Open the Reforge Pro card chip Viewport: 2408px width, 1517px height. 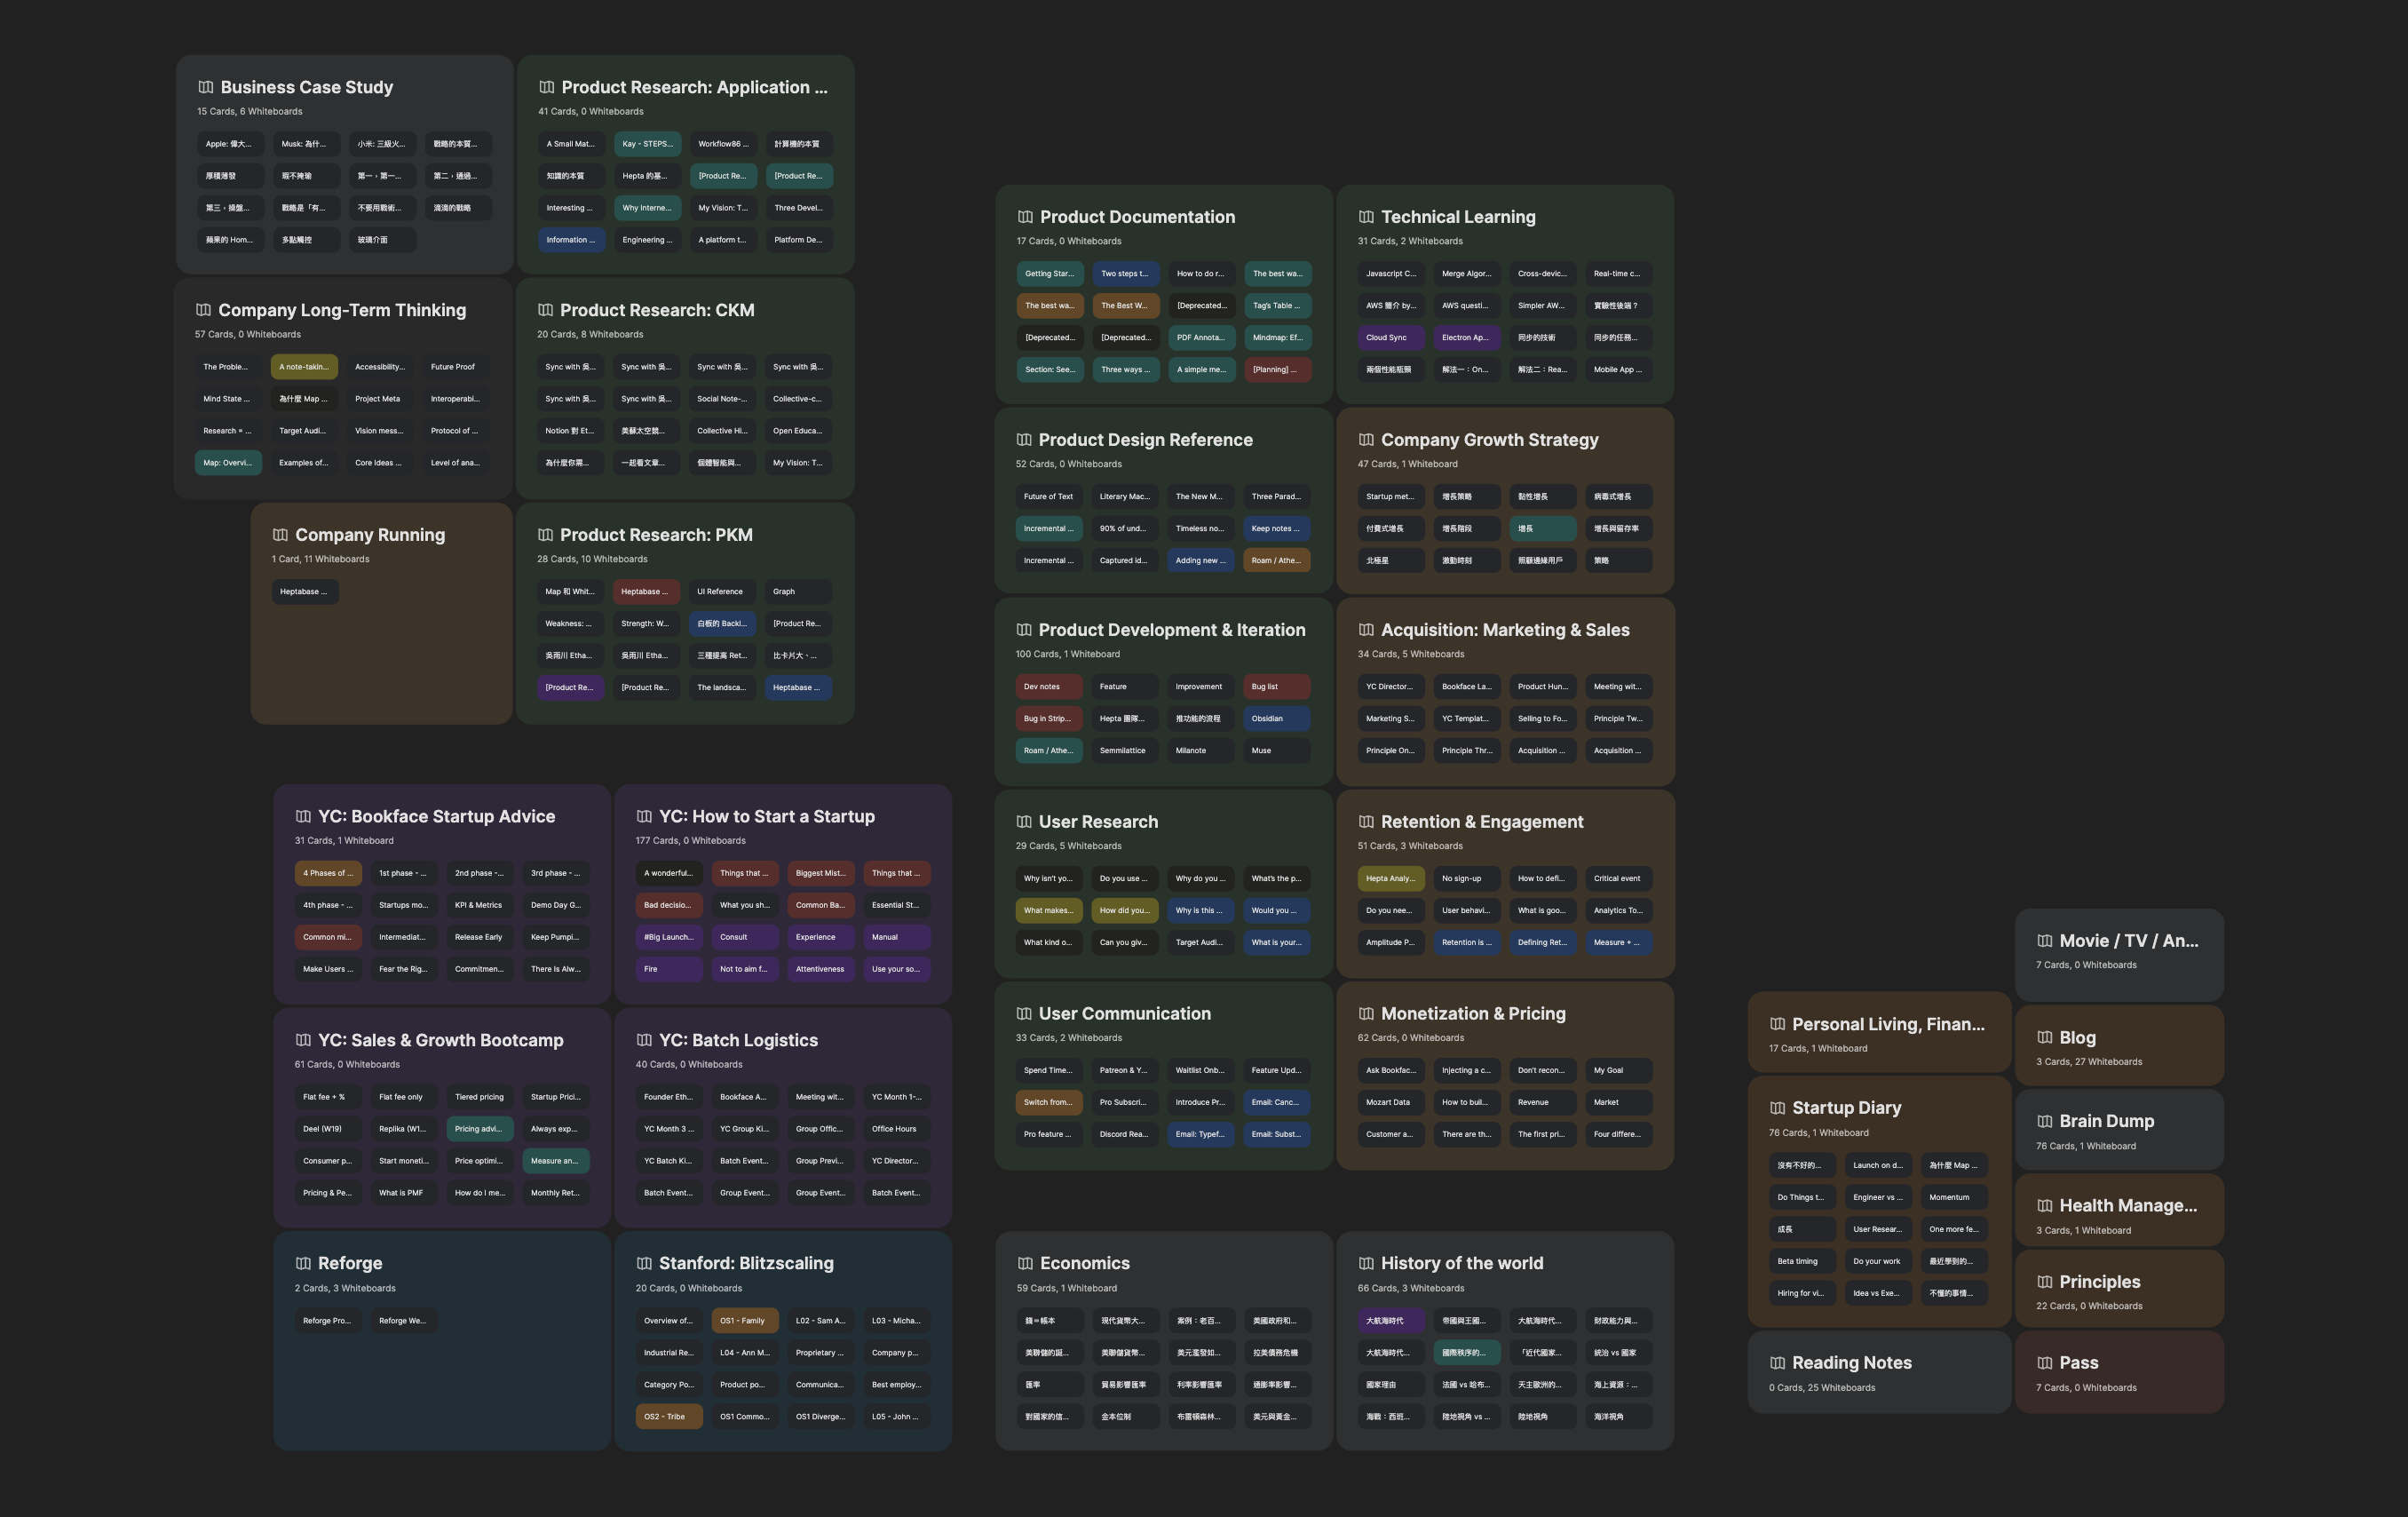pyautogui.click(x=327, y=1321)
